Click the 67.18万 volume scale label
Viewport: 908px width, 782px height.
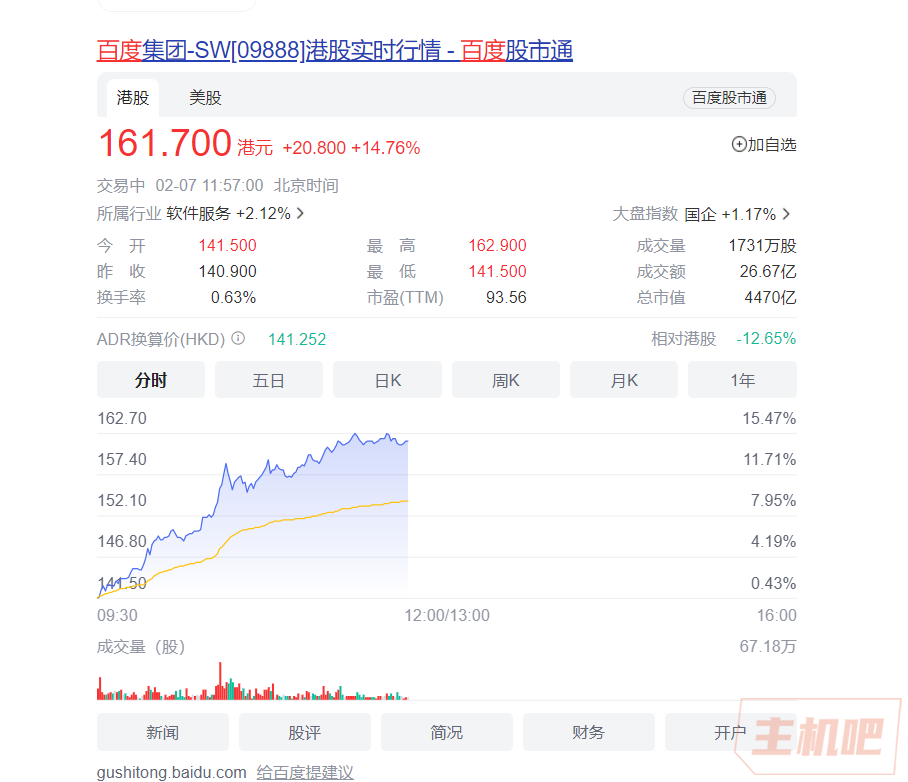[768, 646]
